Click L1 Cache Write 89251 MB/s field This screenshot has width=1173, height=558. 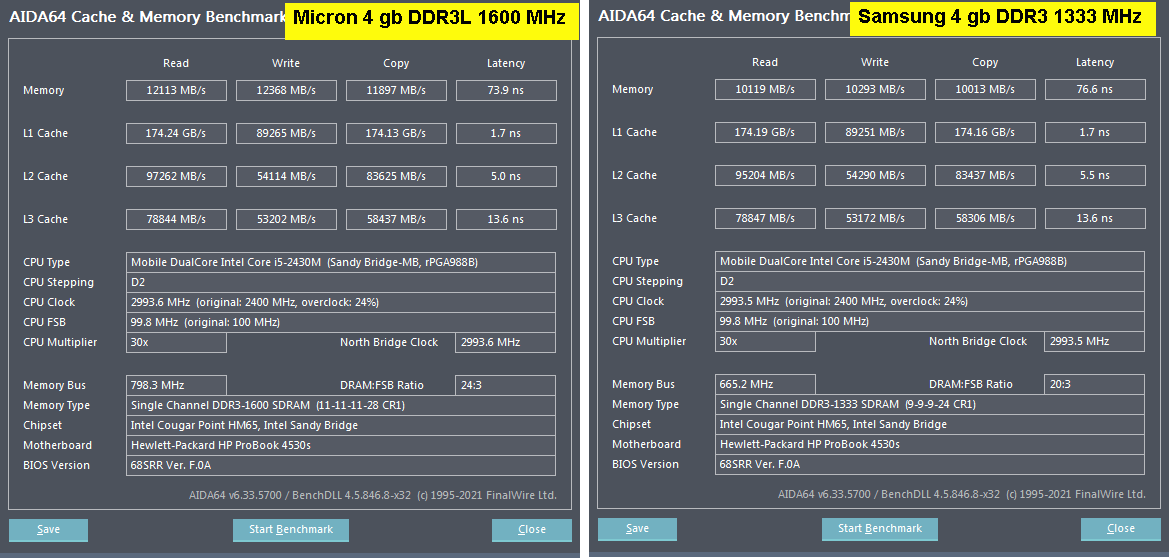pyautogui.click(x=875, y=133)
